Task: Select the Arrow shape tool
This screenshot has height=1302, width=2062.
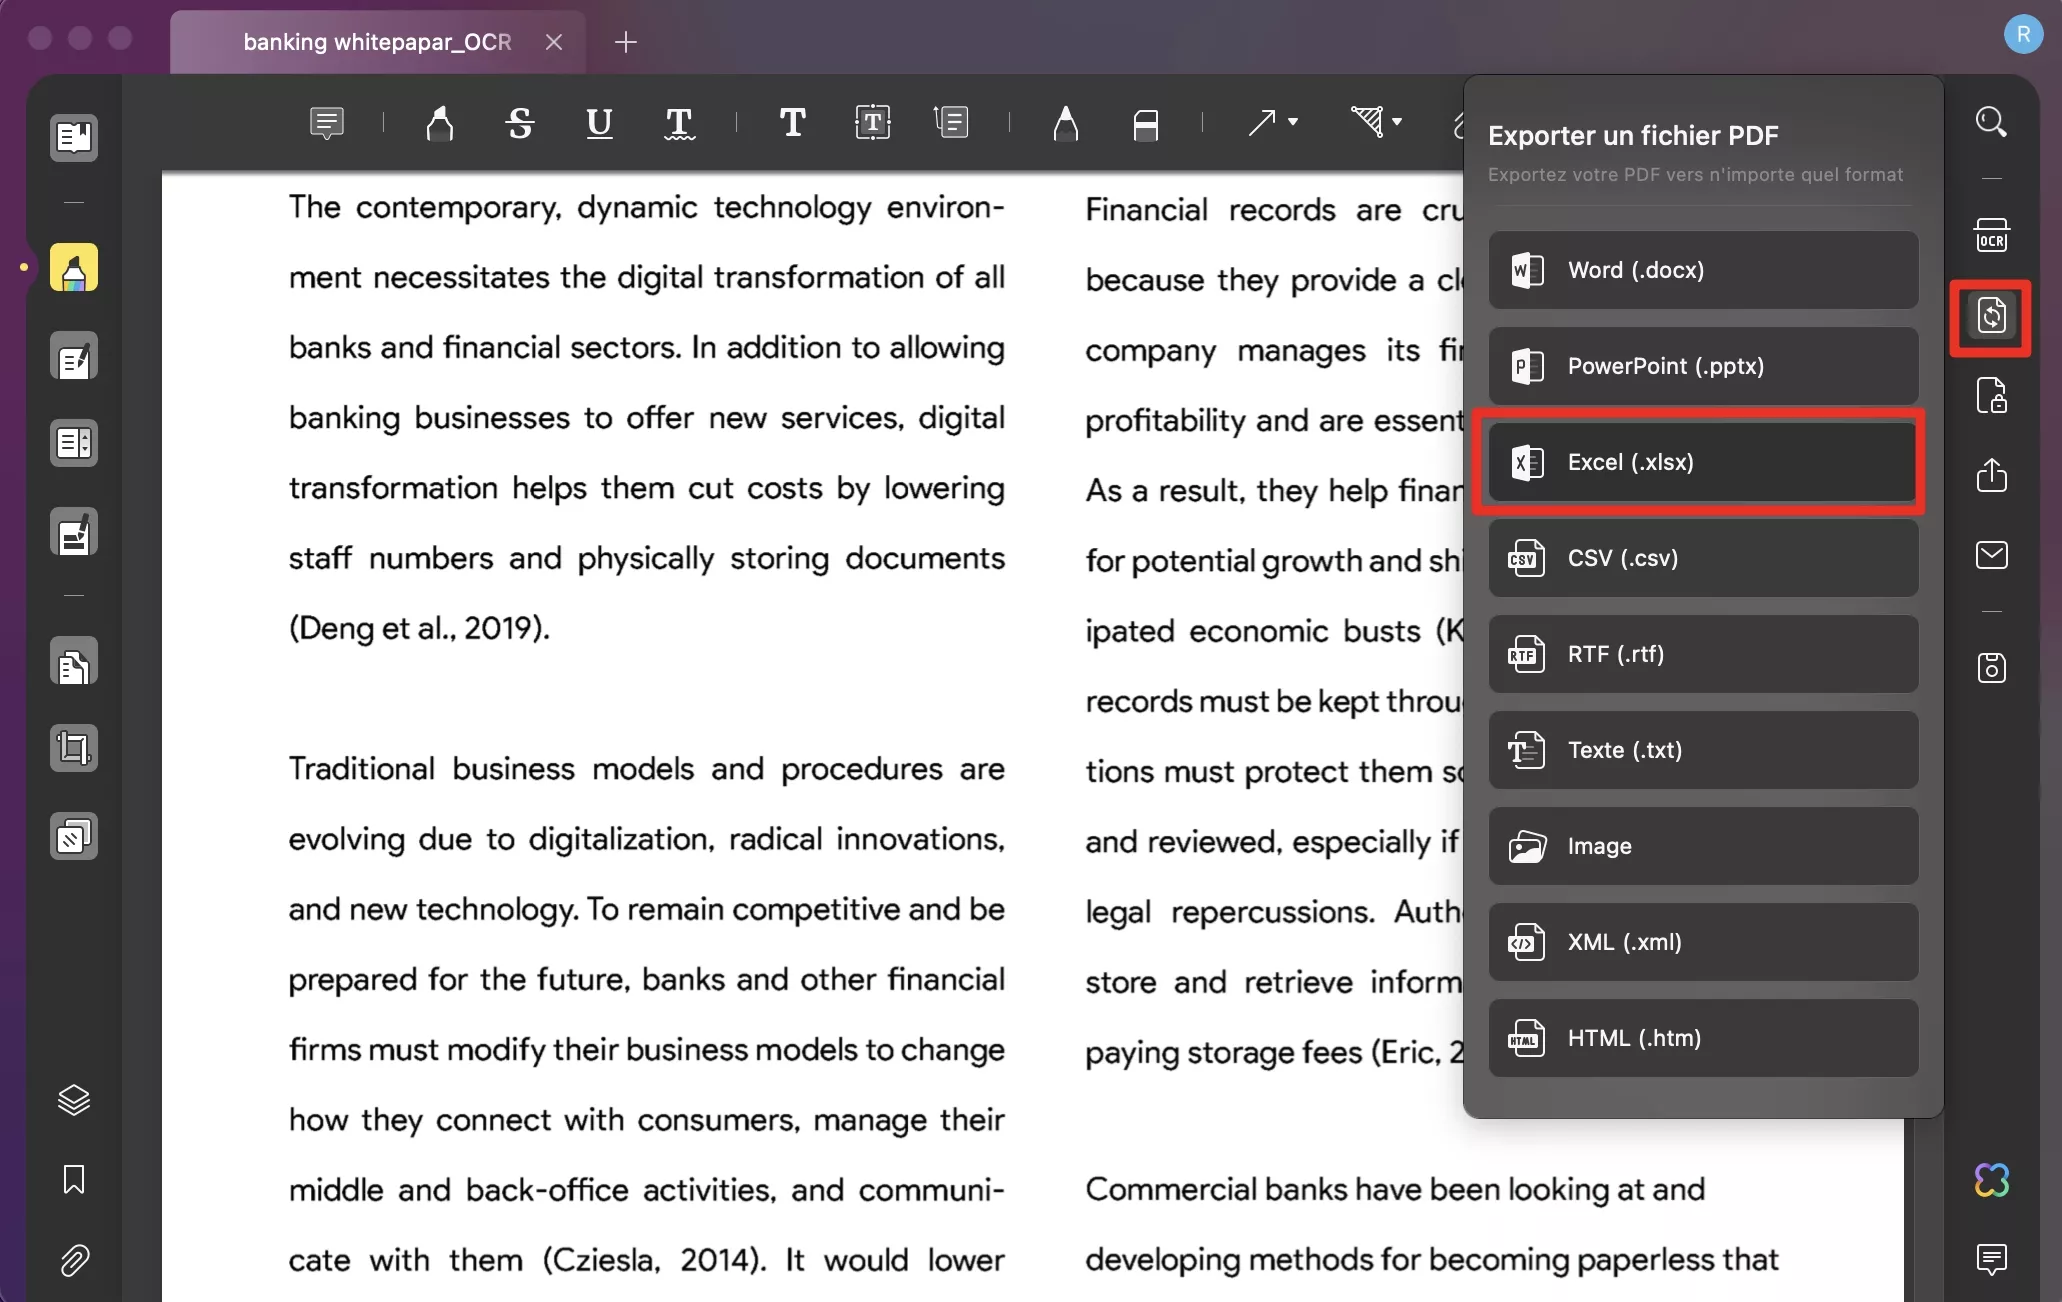Action: 1262,123
